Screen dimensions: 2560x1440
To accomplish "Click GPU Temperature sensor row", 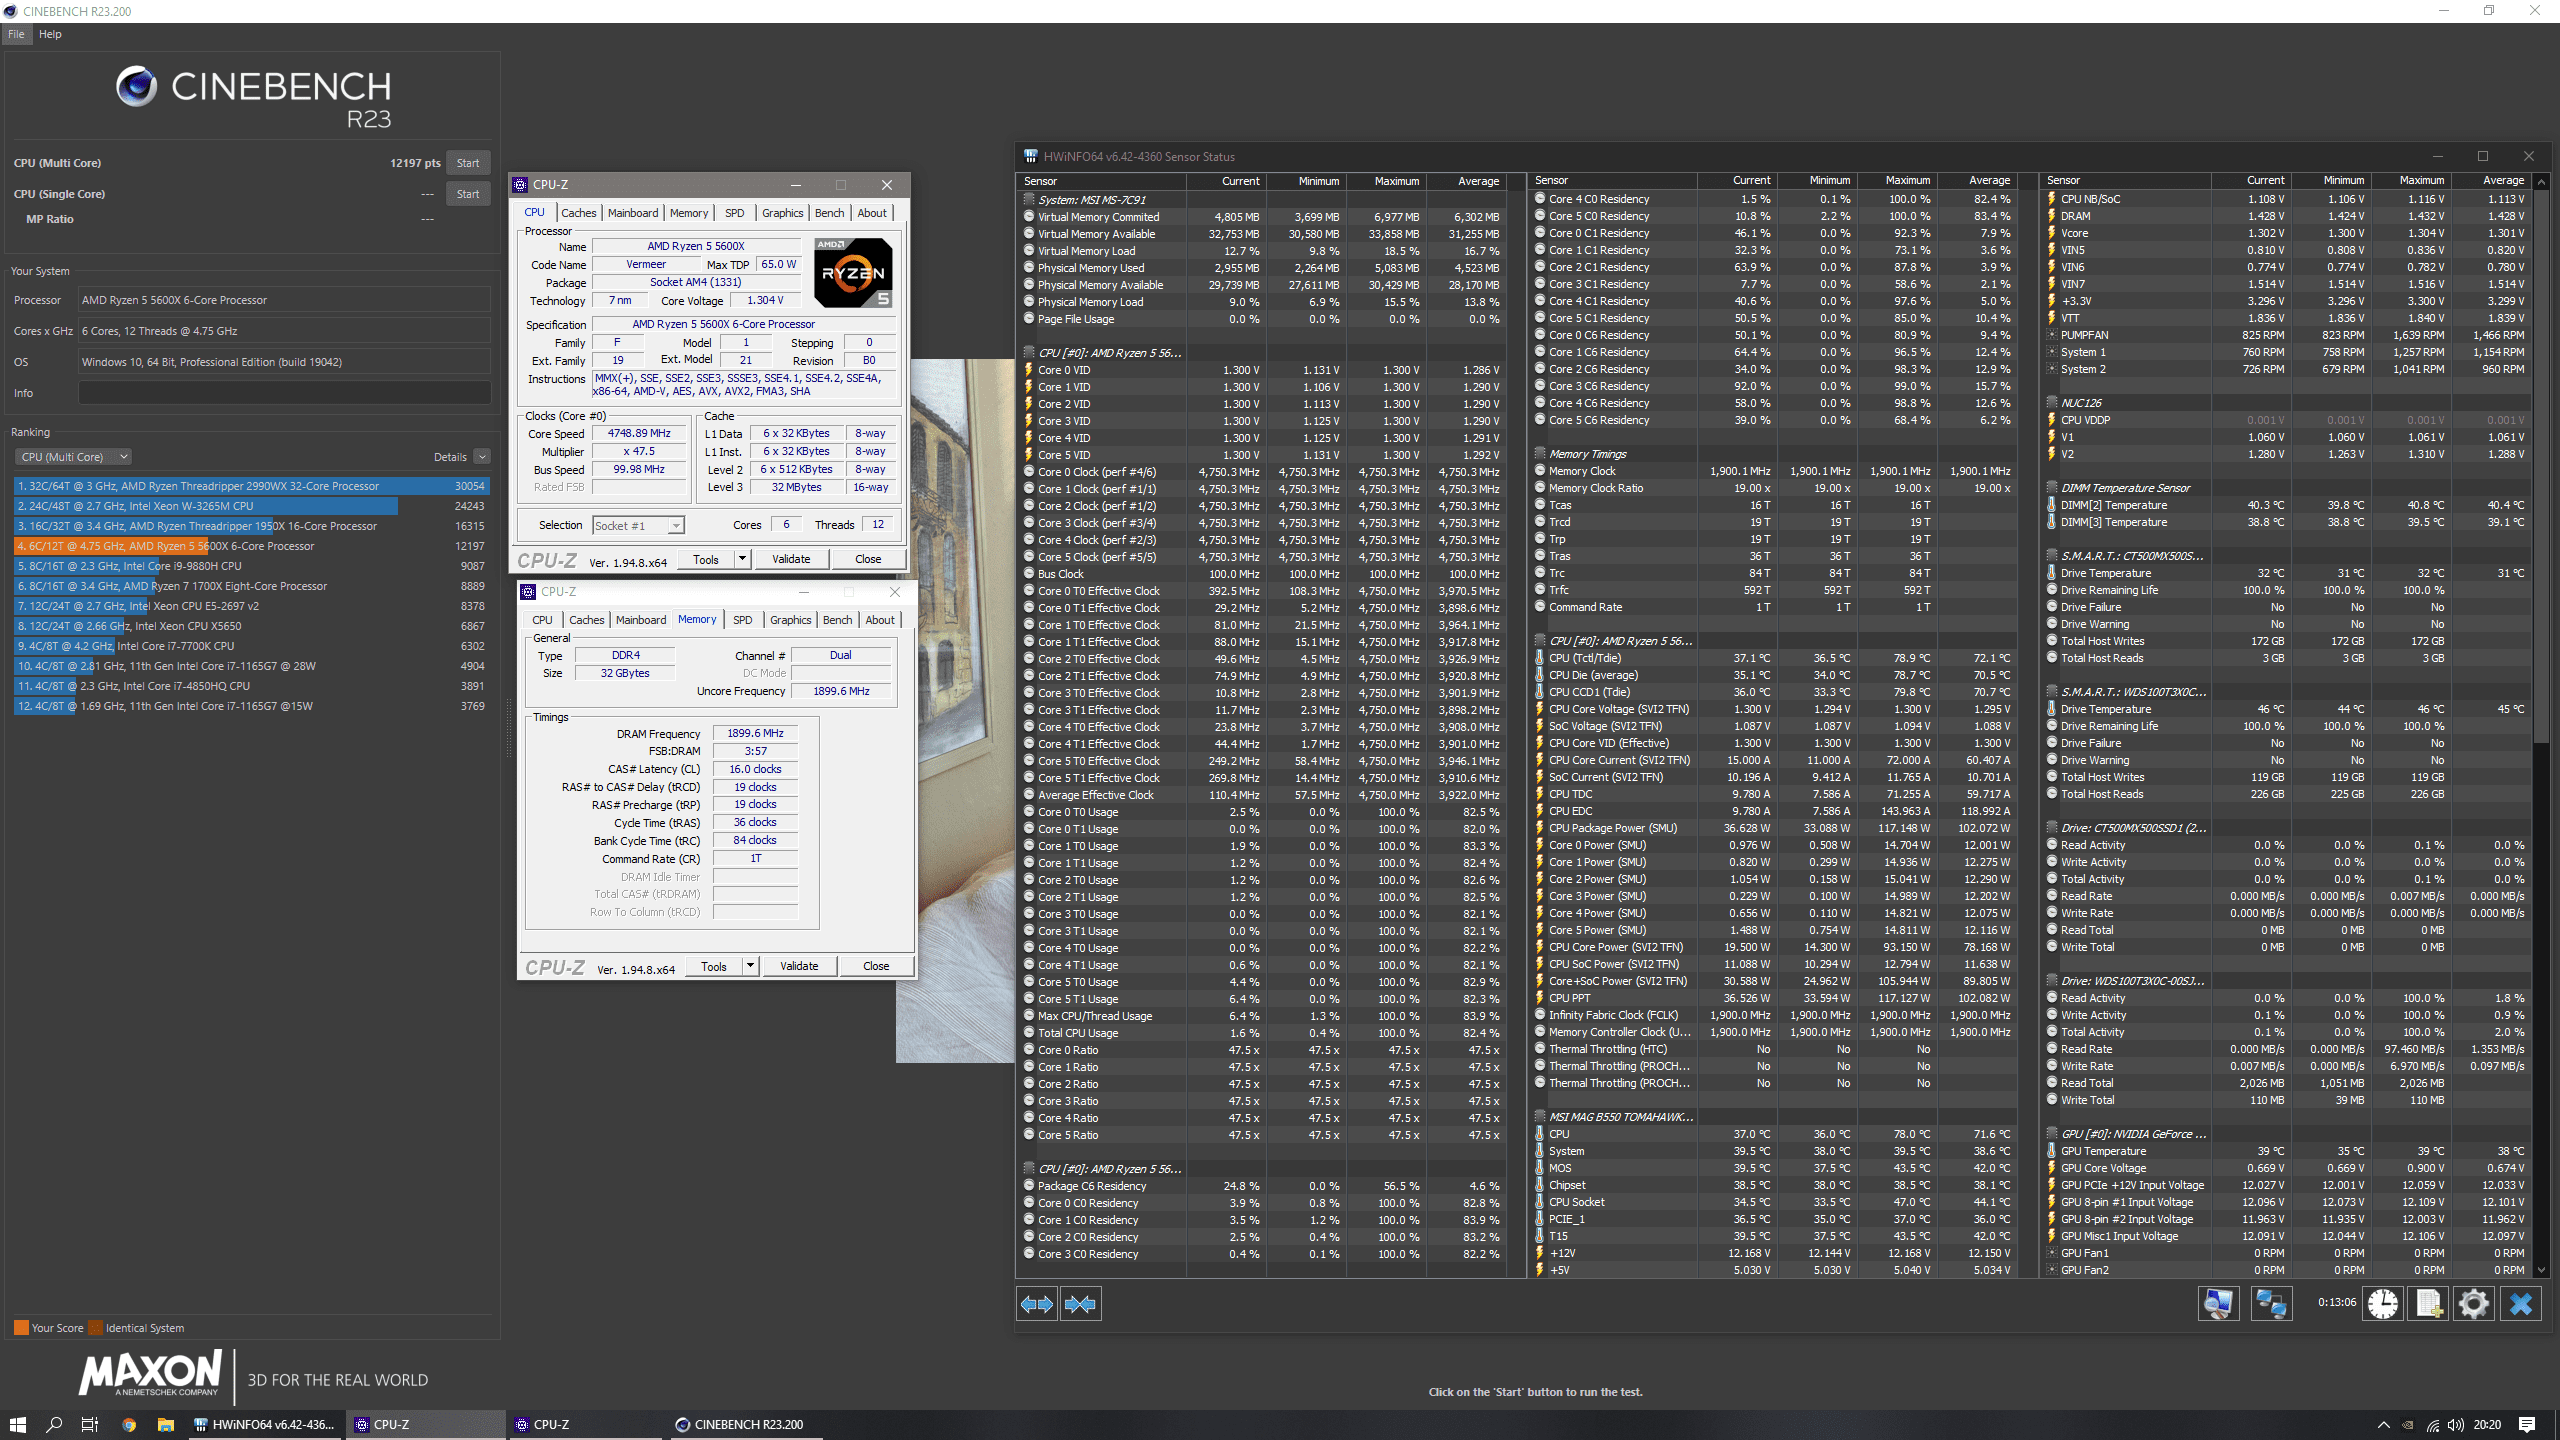I will (2288, 1151).
